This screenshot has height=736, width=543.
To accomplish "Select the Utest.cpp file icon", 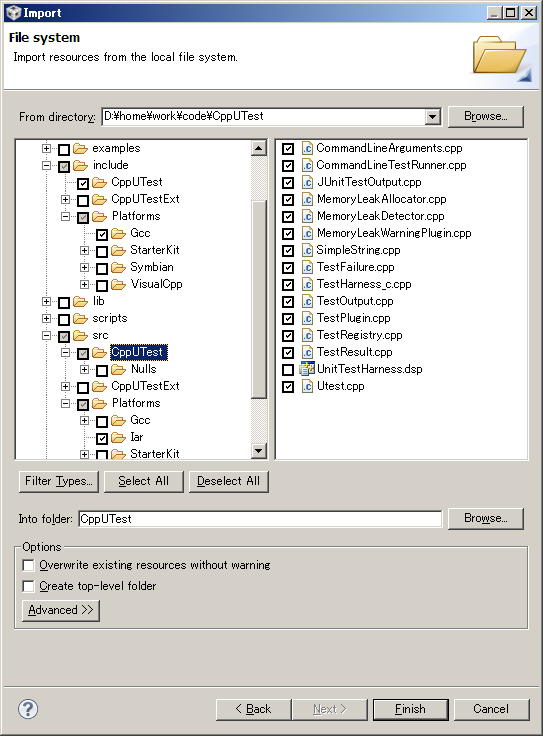I will pyautogui.click(x=307, y=386).
